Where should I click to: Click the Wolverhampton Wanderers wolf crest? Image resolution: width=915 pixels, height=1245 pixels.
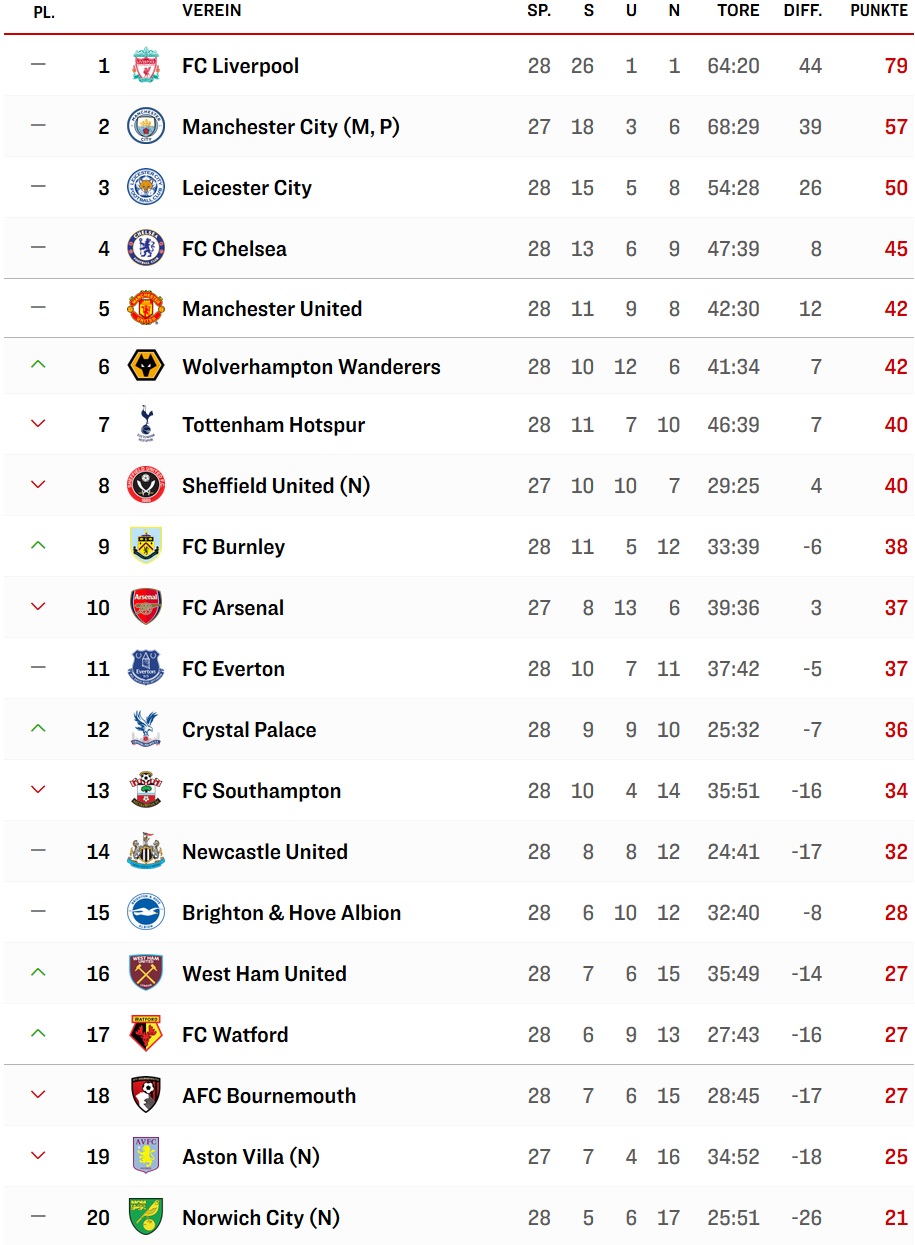pyautogui.click(x=146, y=367)
